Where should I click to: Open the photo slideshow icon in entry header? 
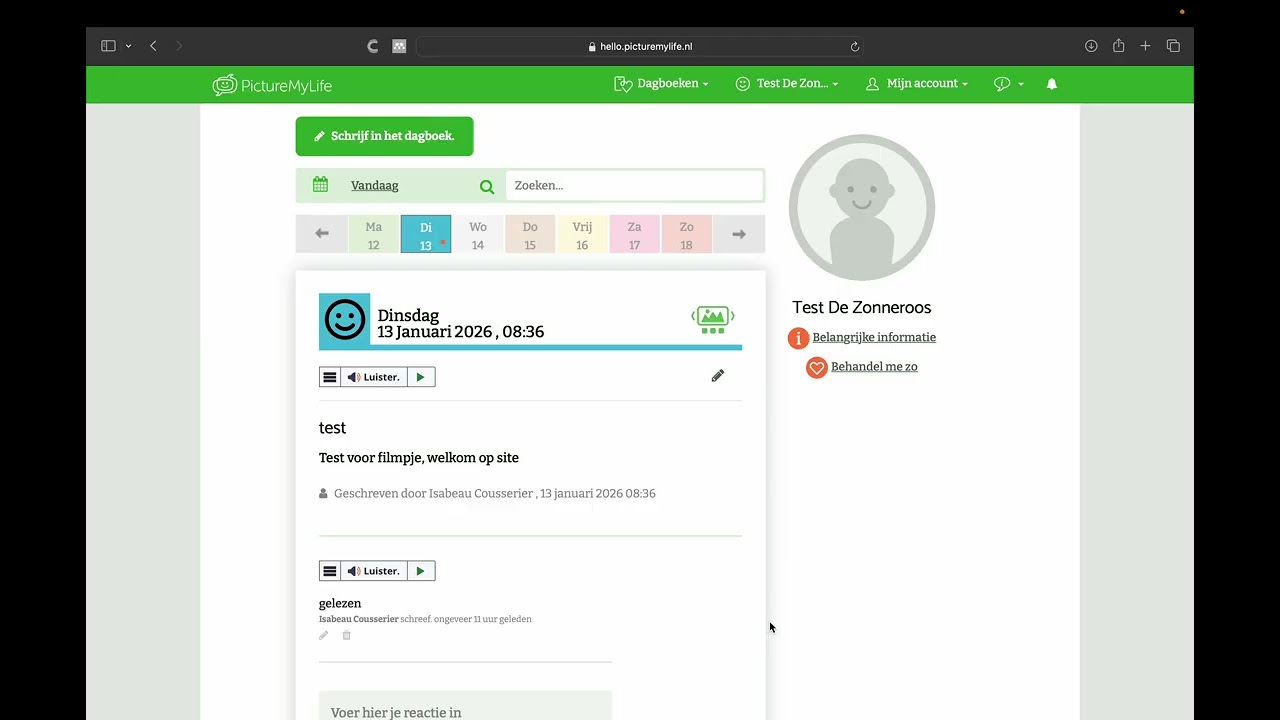pos(713,318)
